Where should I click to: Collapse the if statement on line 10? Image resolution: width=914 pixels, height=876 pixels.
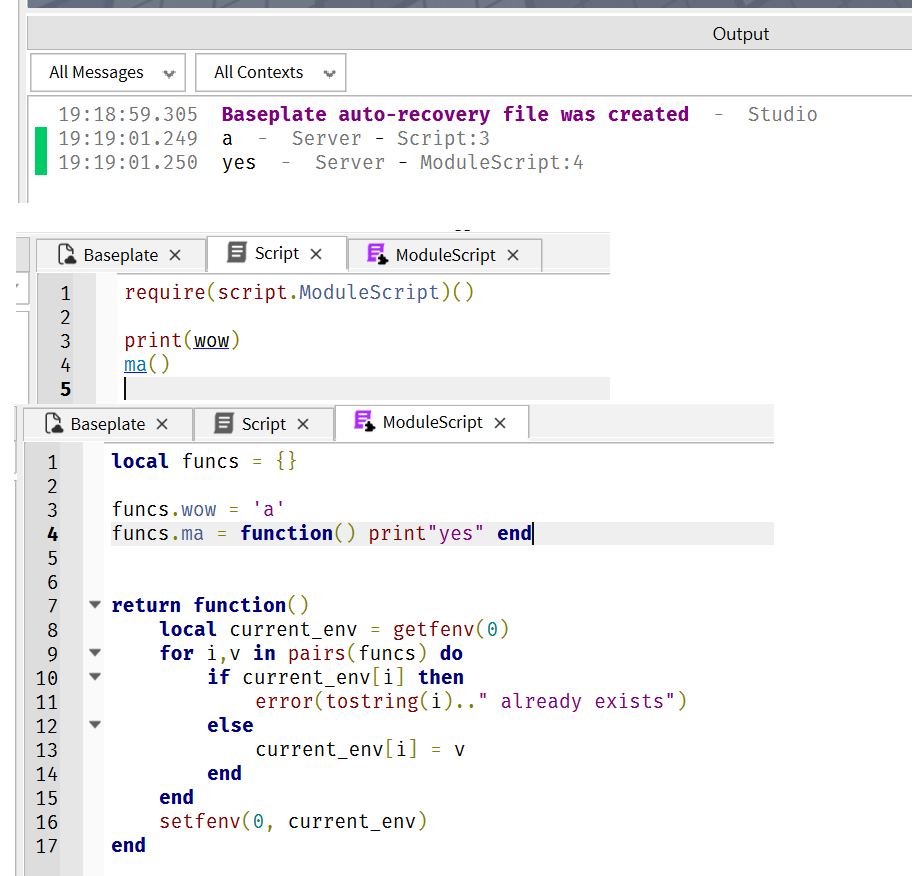(x=93, y=676)
